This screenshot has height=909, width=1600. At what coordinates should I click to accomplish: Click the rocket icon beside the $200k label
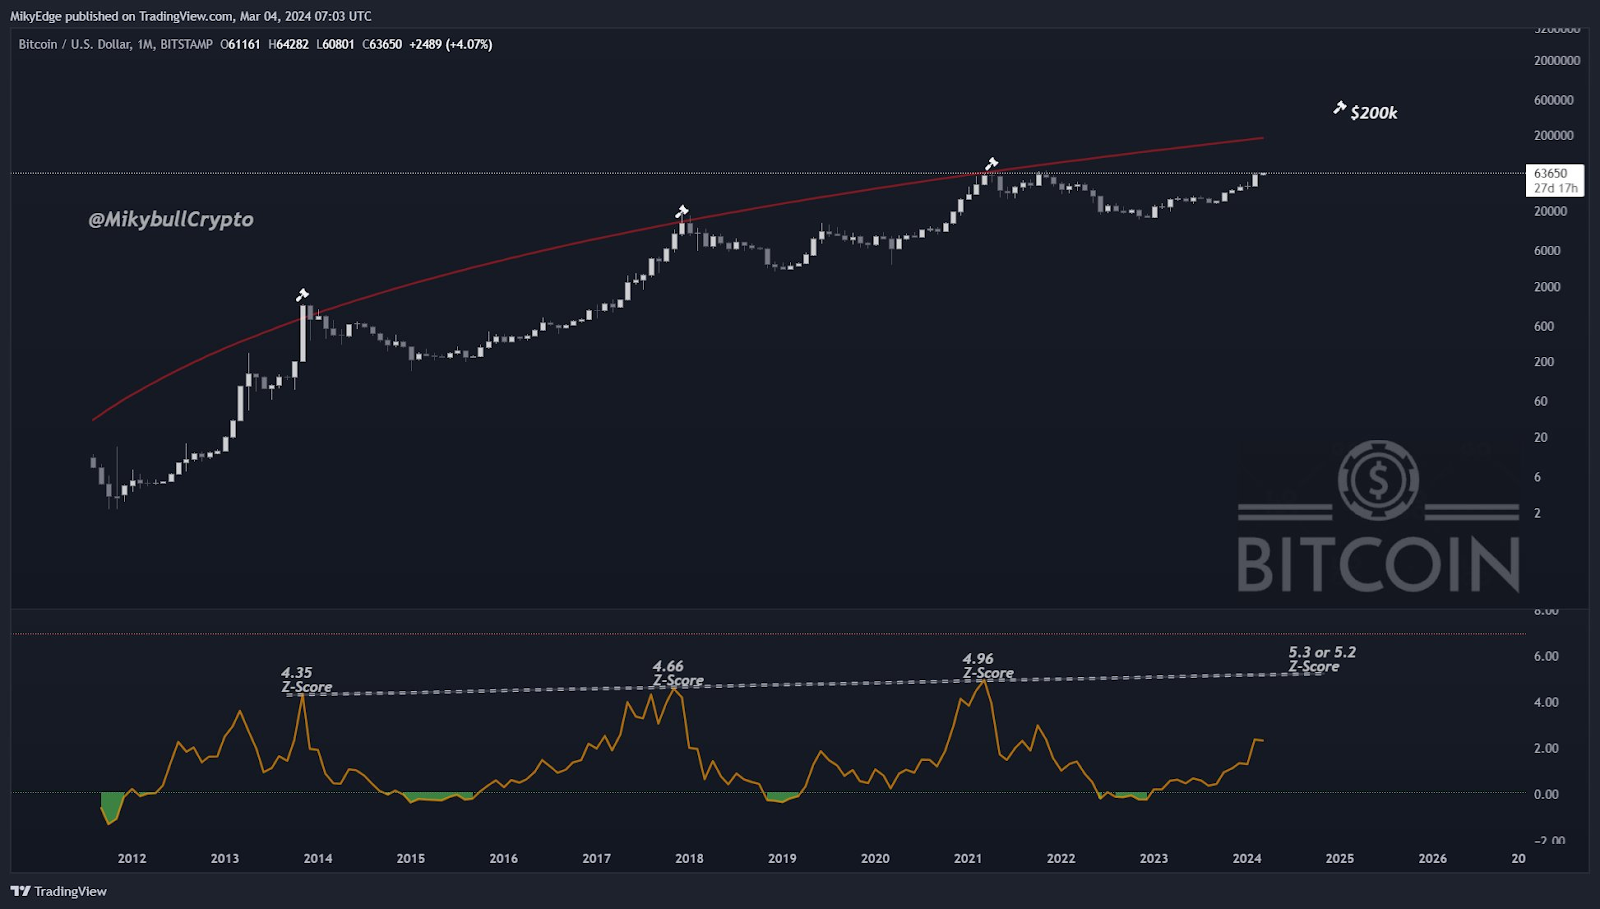[1338, 108]
